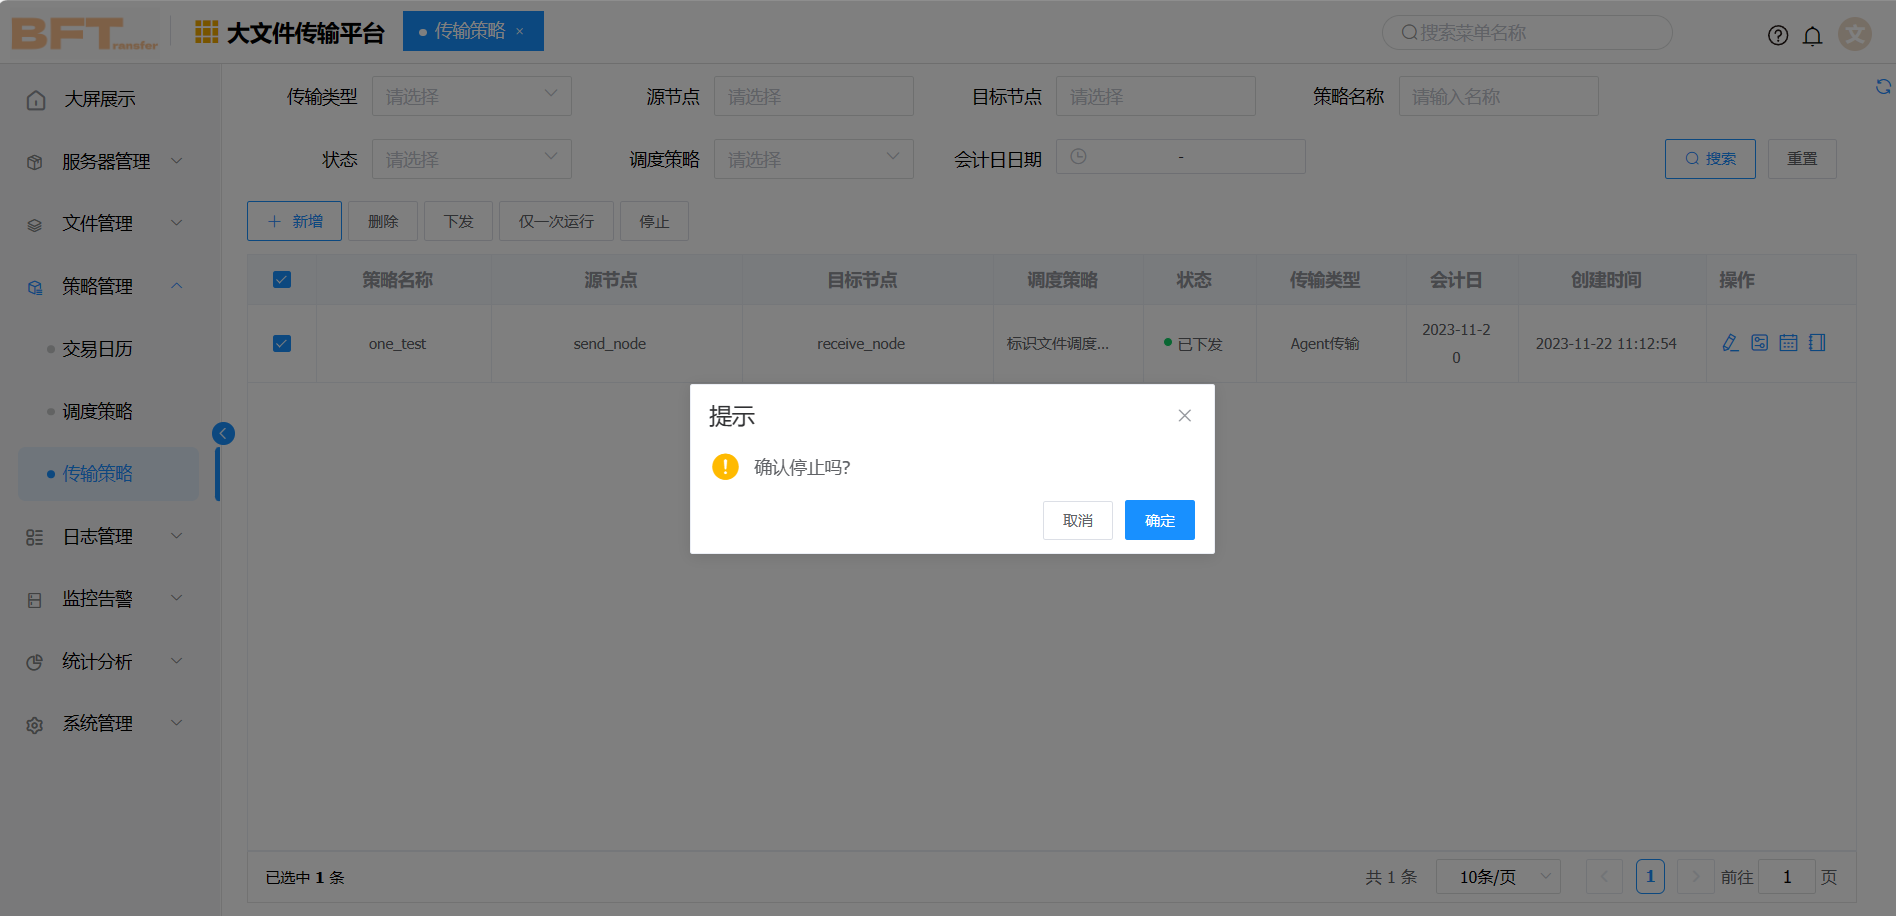Click the edit pencil icon for one_test
Image resolution: width=1896 pixels, height=916 pixels.
tap(1730, 343)
